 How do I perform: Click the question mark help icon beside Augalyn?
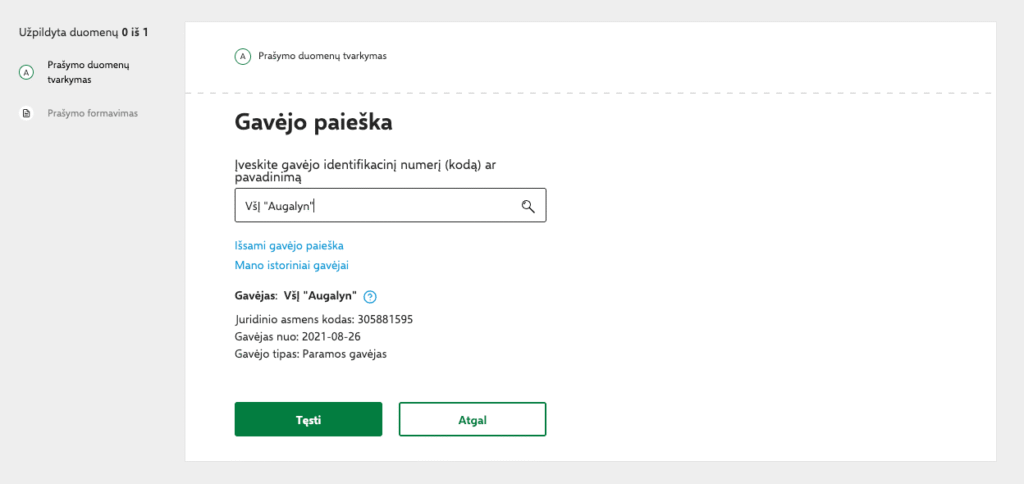pyautogui.click(x=370, y=296)
